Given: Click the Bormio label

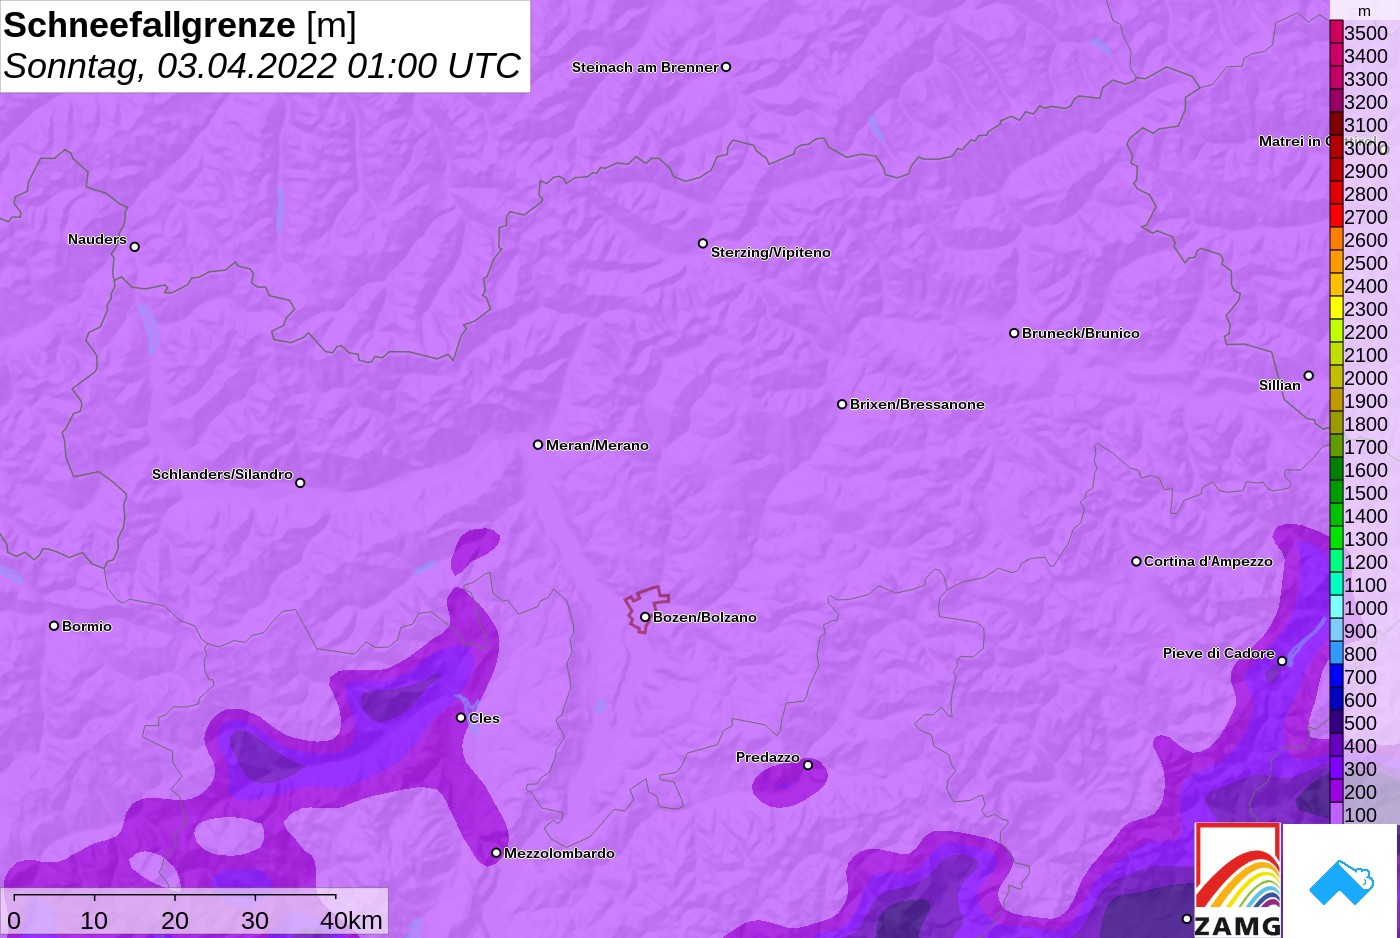Looking at the screenshot, I should pyautogui.click(x=87, y=626).
